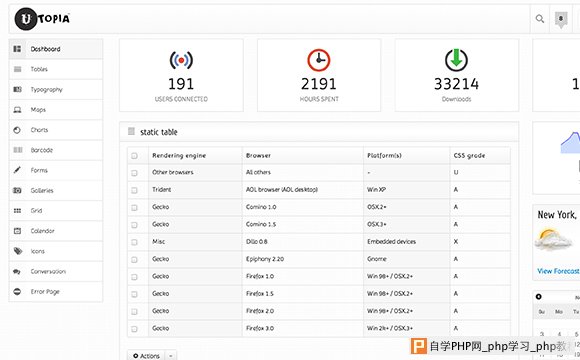Screen dimensions: 580x360
Task: Click the notification bell icon in header
Action: tap(561, 19)
